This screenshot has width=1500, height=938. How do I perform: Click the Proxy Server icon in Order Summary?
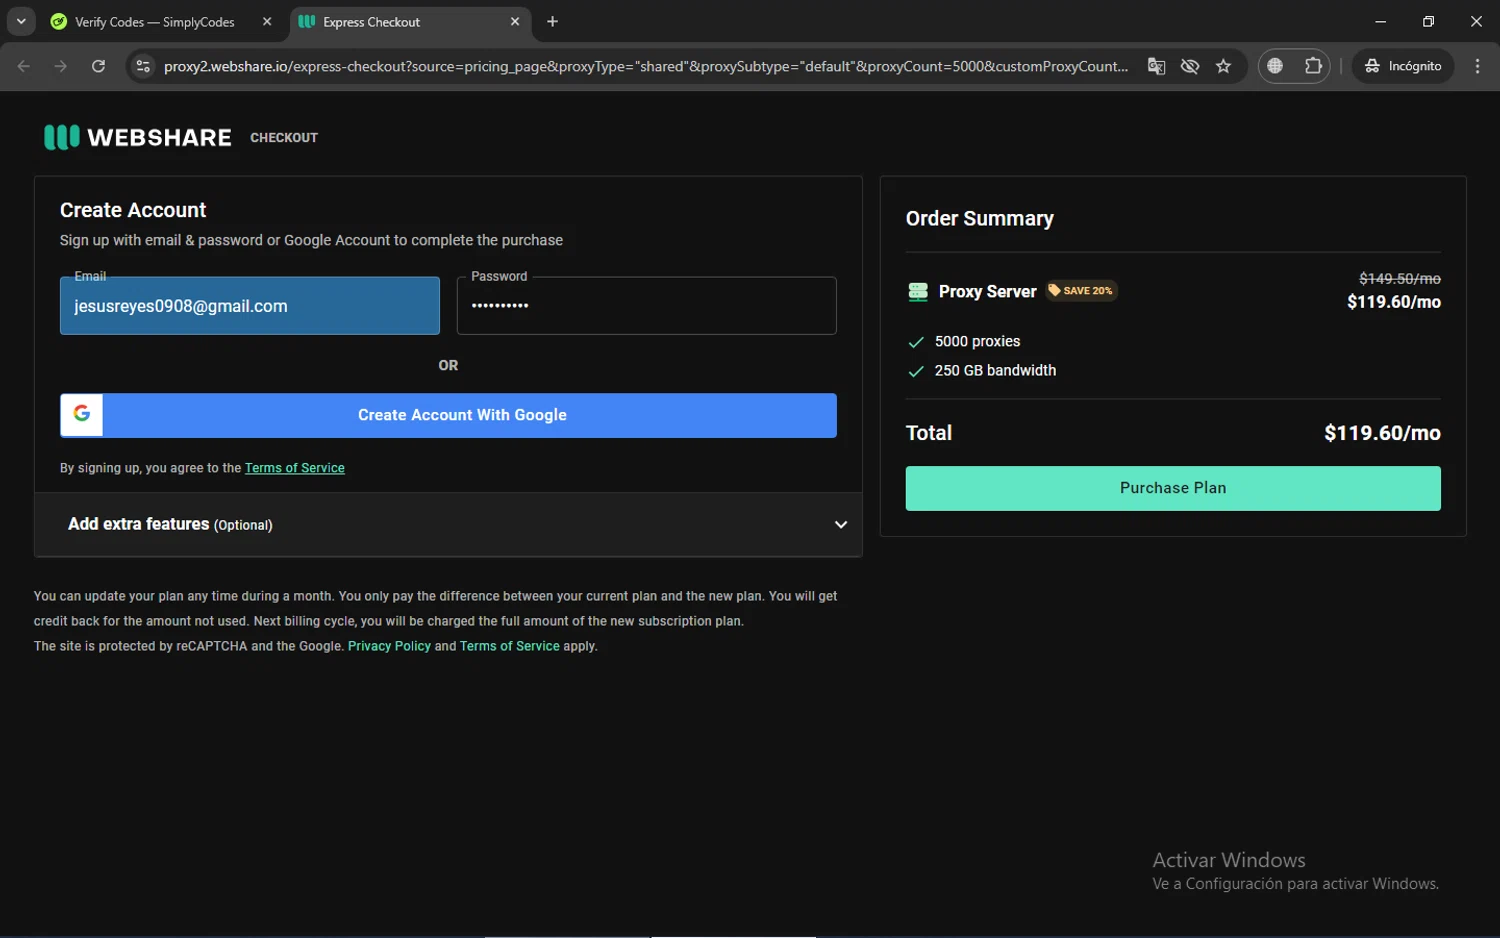[x=918, y=292]
